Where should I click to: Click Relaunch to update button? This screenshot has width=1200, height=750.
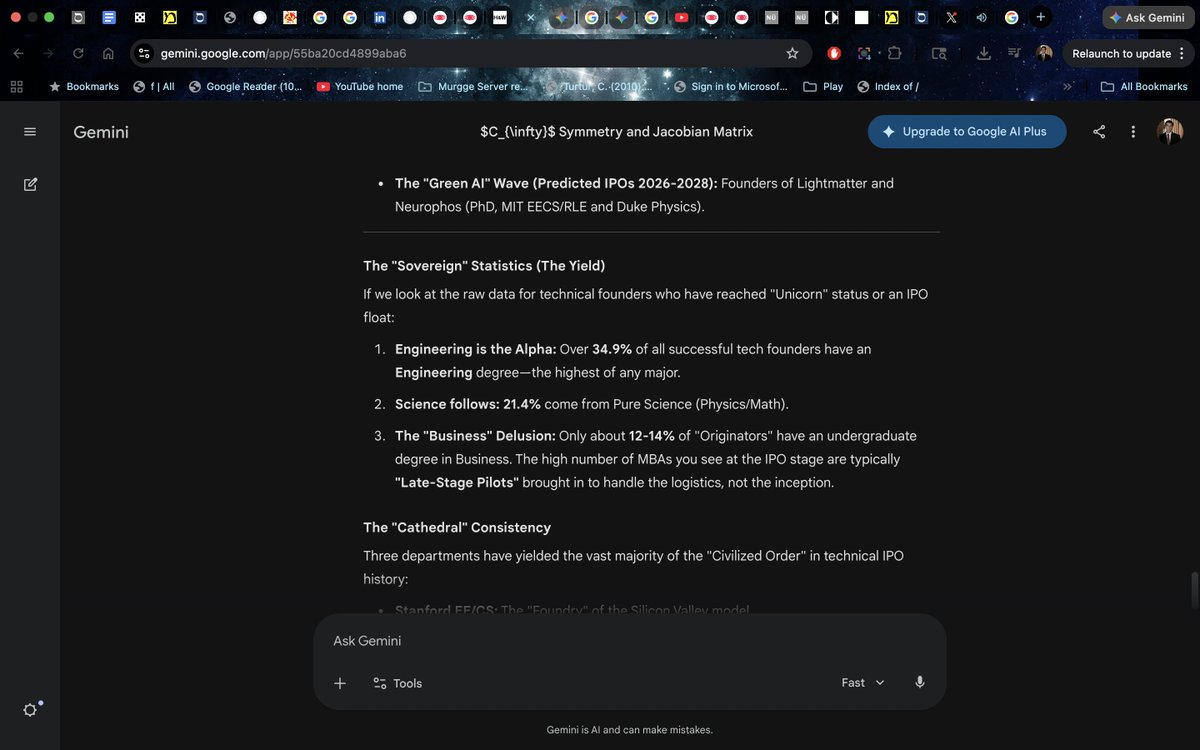click(1121, 54)
